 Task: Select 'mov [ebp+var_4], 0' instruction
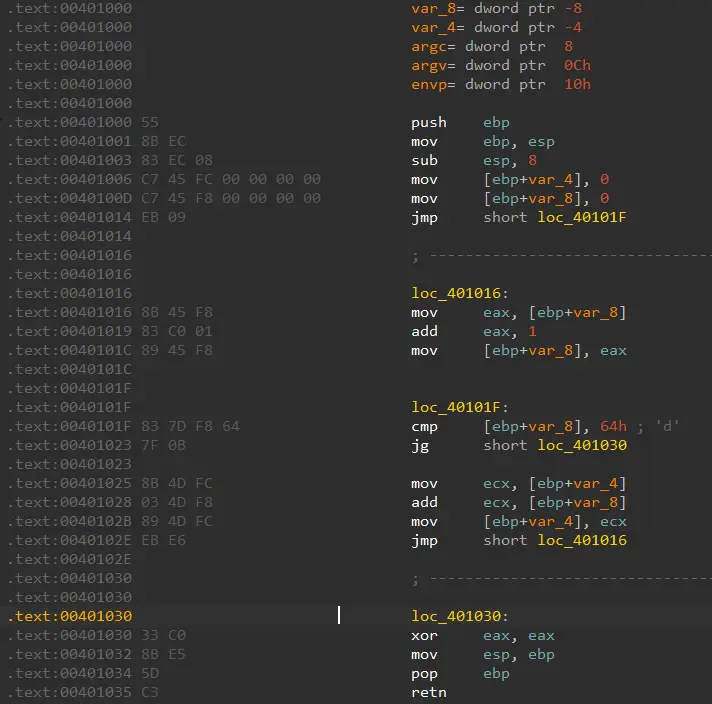point(510,179)
